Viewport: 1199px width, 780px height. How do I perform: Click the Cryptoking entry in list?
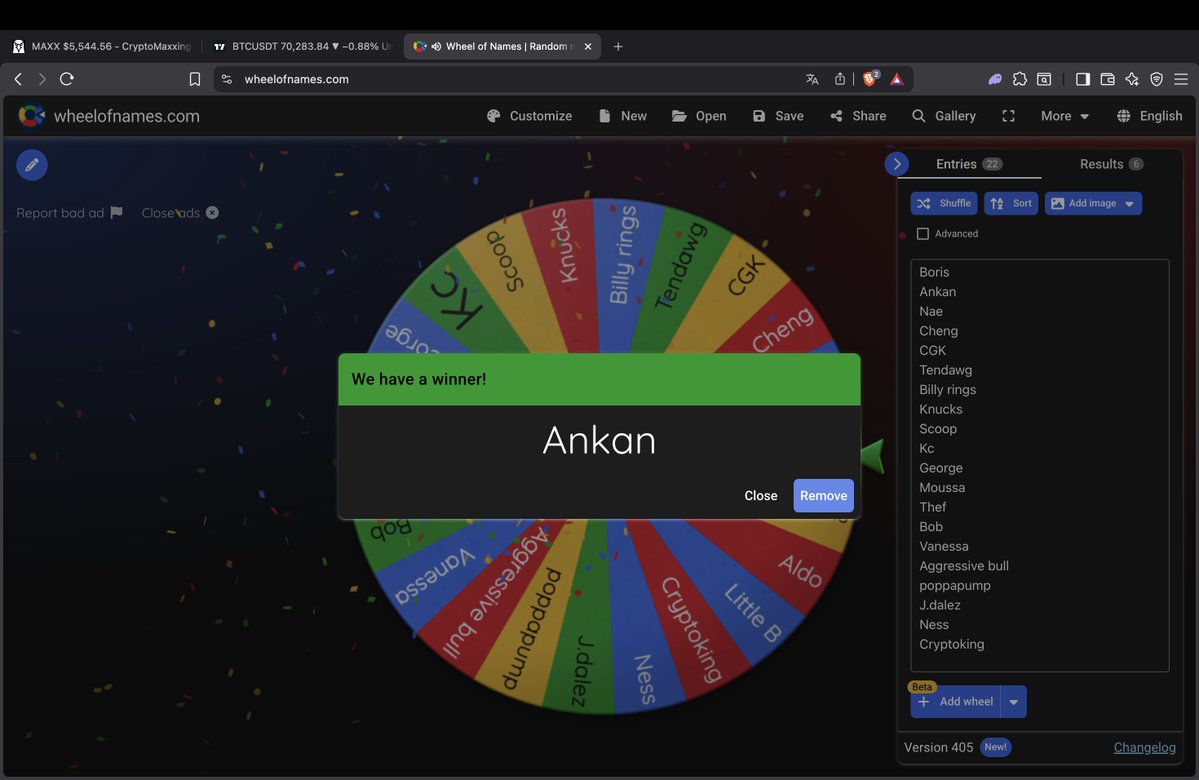pos(951,644)
